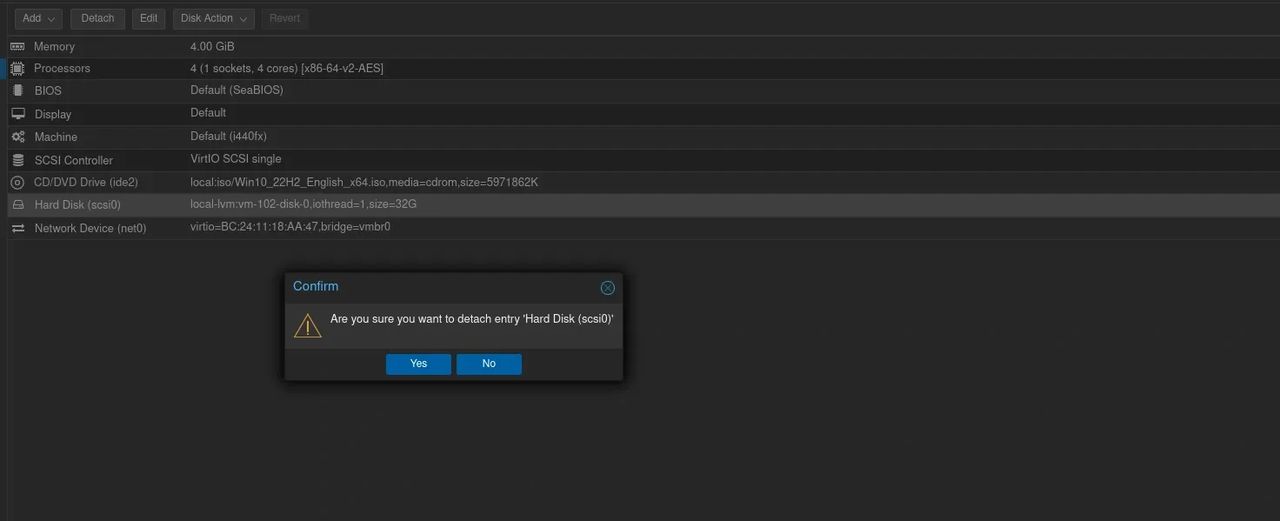Open the Add dropdown menu

coord(39,19)
